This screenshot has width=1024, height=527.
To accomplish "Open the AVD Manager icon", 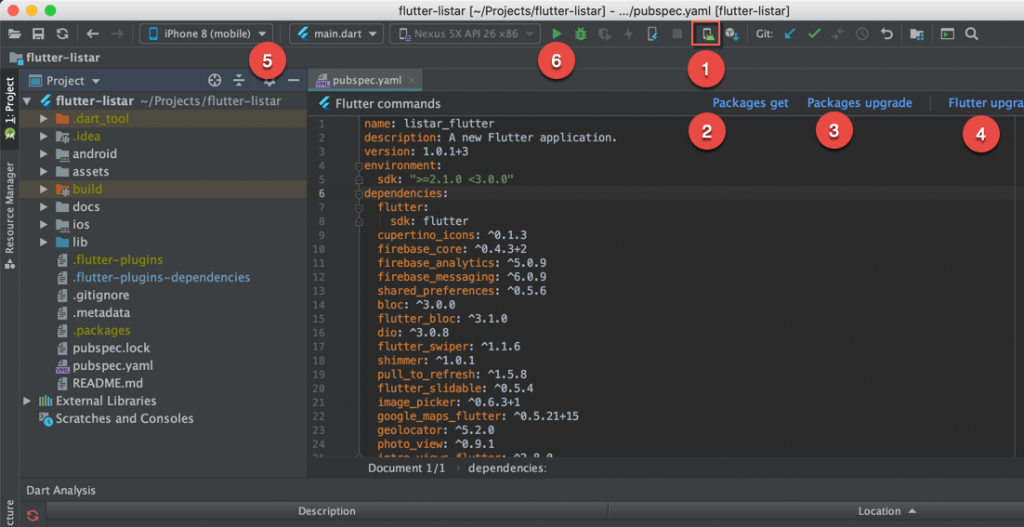I will click(x=706, y=34).
